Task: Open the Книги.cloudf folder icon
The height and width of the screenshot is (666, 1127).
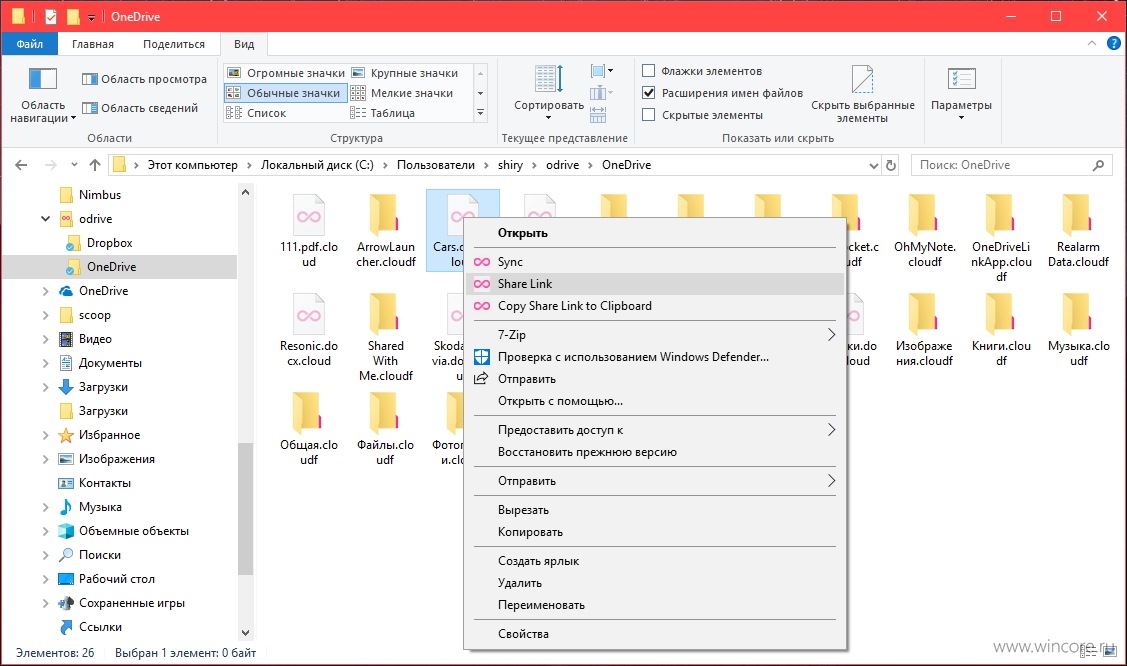Action: pyautogui.click(x=1001, y=314)
